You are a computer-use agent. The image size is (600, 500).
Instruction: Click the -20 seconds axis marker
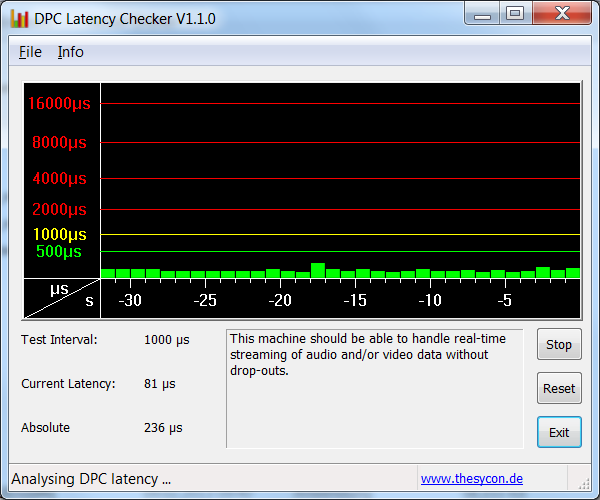pyautogui.click(x=280, y=300)
